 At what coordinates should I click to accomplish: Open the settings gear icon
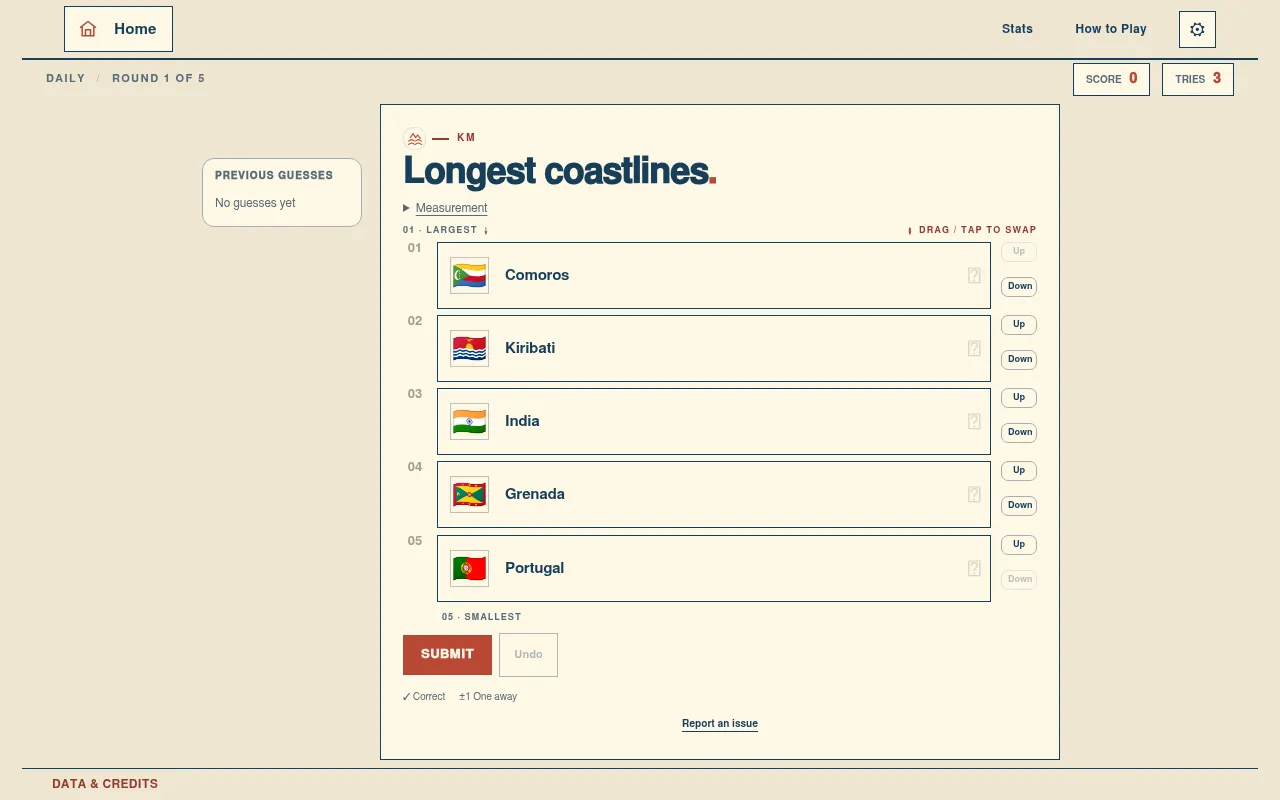pos(1197,30)
